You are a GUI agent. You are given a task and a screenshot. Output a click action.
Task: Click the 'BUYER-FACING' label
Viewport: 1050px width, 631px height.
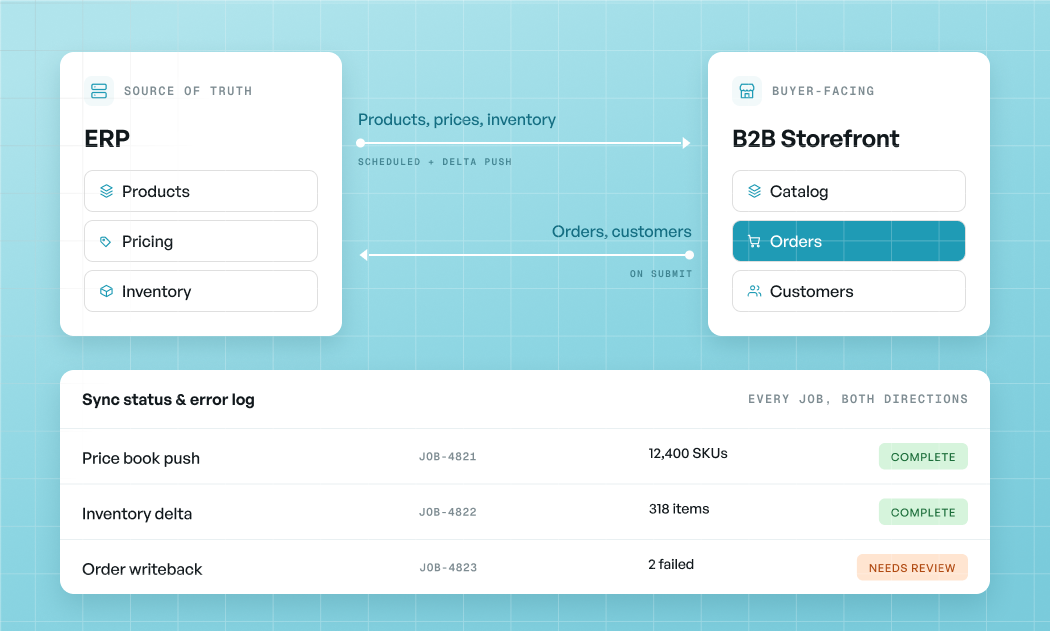[x=823, y=91]
